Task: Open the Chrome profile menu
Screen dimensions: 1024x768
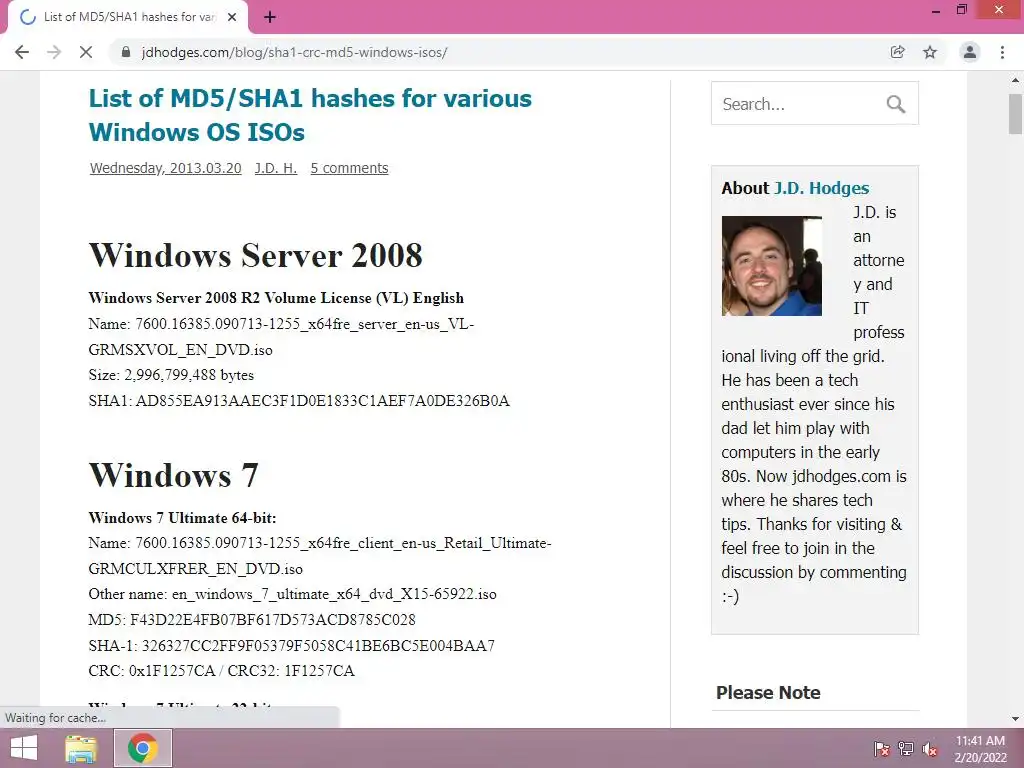Action: coord(970,52)
